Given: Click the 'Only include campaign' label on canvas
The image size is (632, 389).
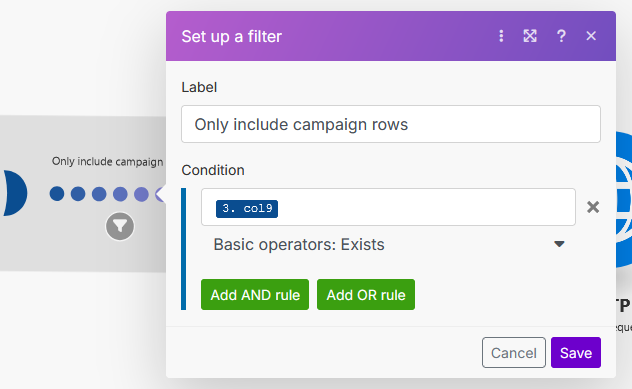Looking at the screenshot, I should pyautogui.click(x=108, y=162).
